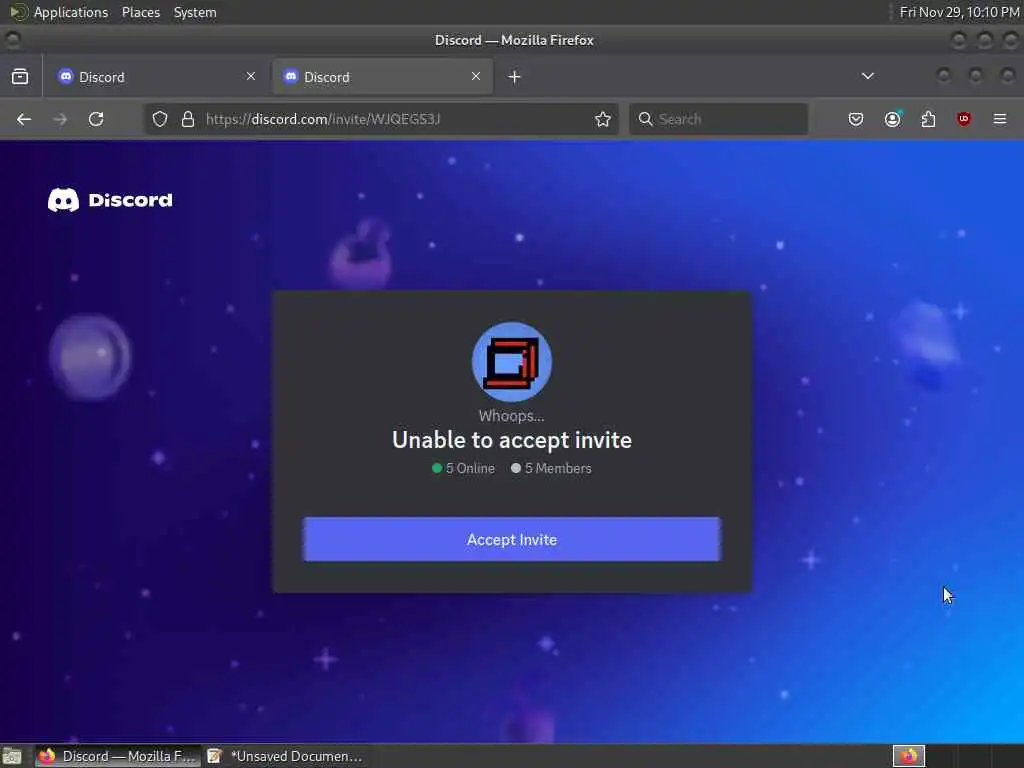
Task: Click the Firefox Search box
Action: coord(718,119)
